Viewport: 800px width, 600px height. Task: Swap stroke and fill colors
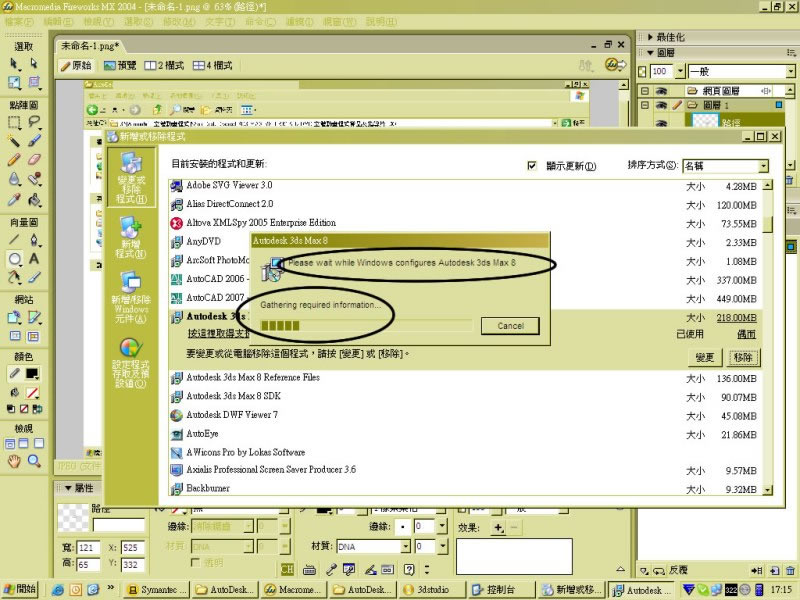(x=37, y=409)
